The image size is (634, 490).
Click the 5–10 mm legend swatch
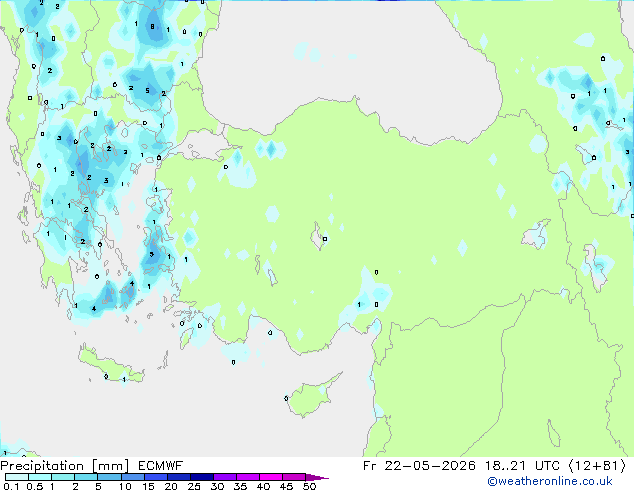(x=109, y=477)
